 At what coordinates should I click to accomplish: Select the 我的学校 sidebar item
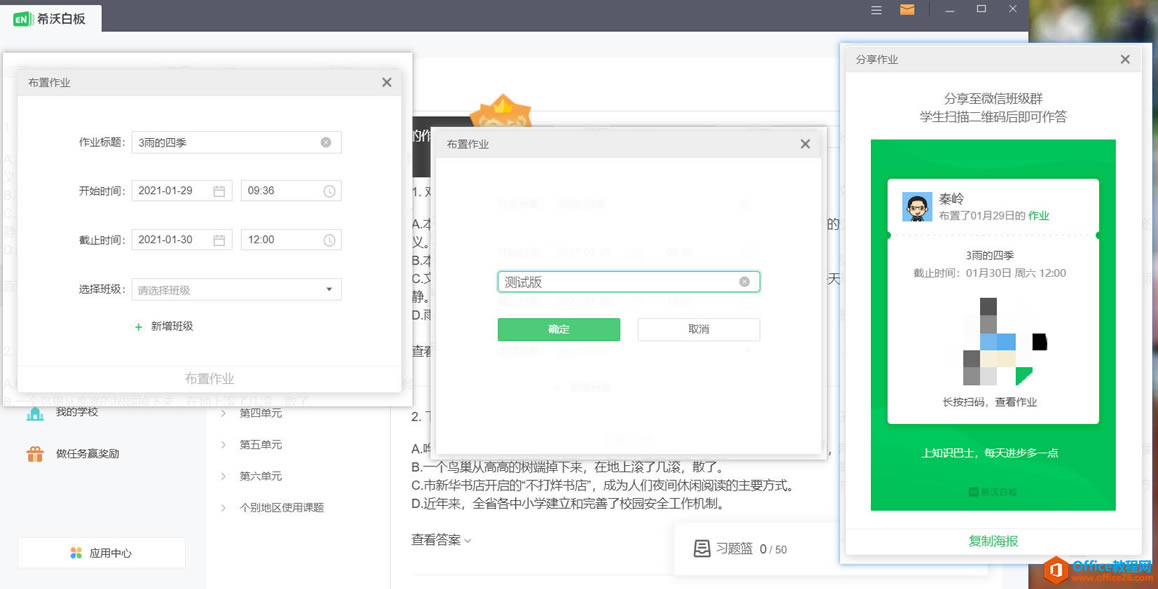tap(77, 412)
